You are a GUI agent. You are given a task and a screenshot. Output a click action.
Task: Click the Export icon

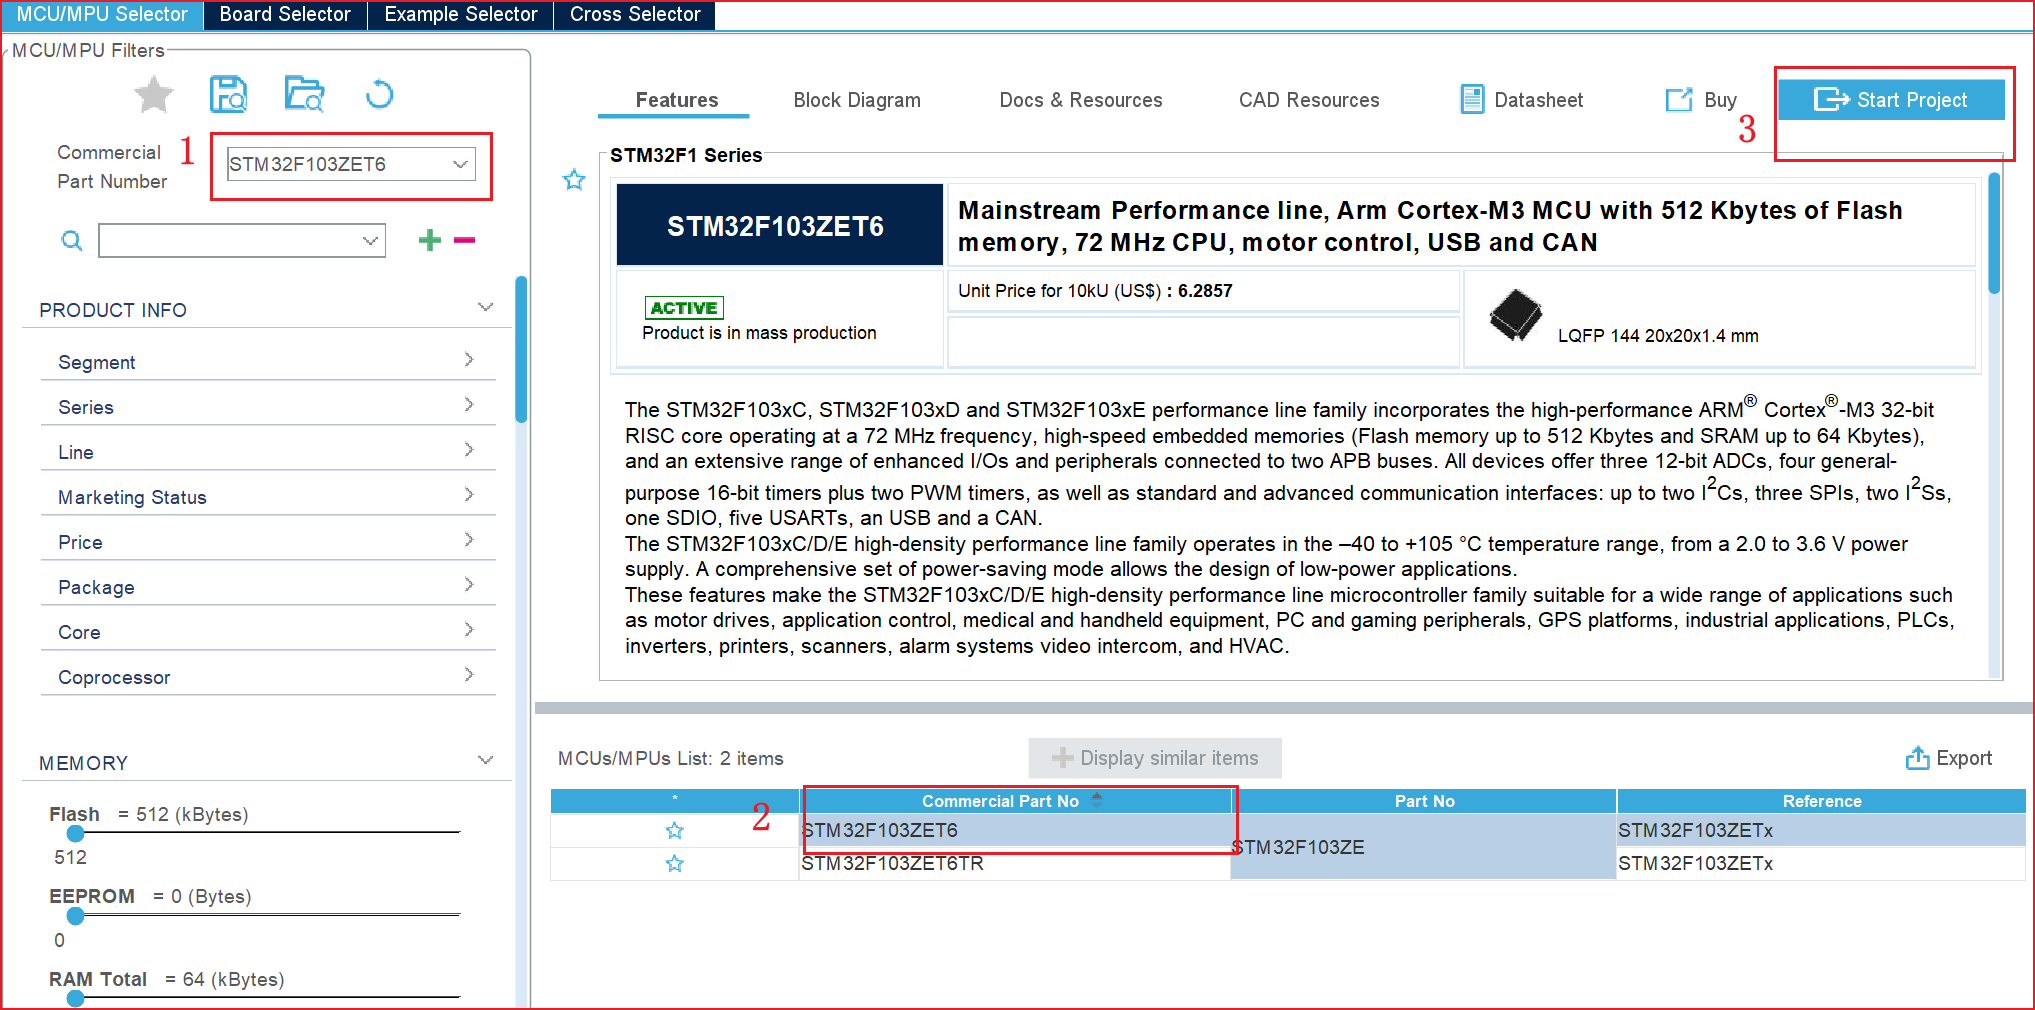1918,758
